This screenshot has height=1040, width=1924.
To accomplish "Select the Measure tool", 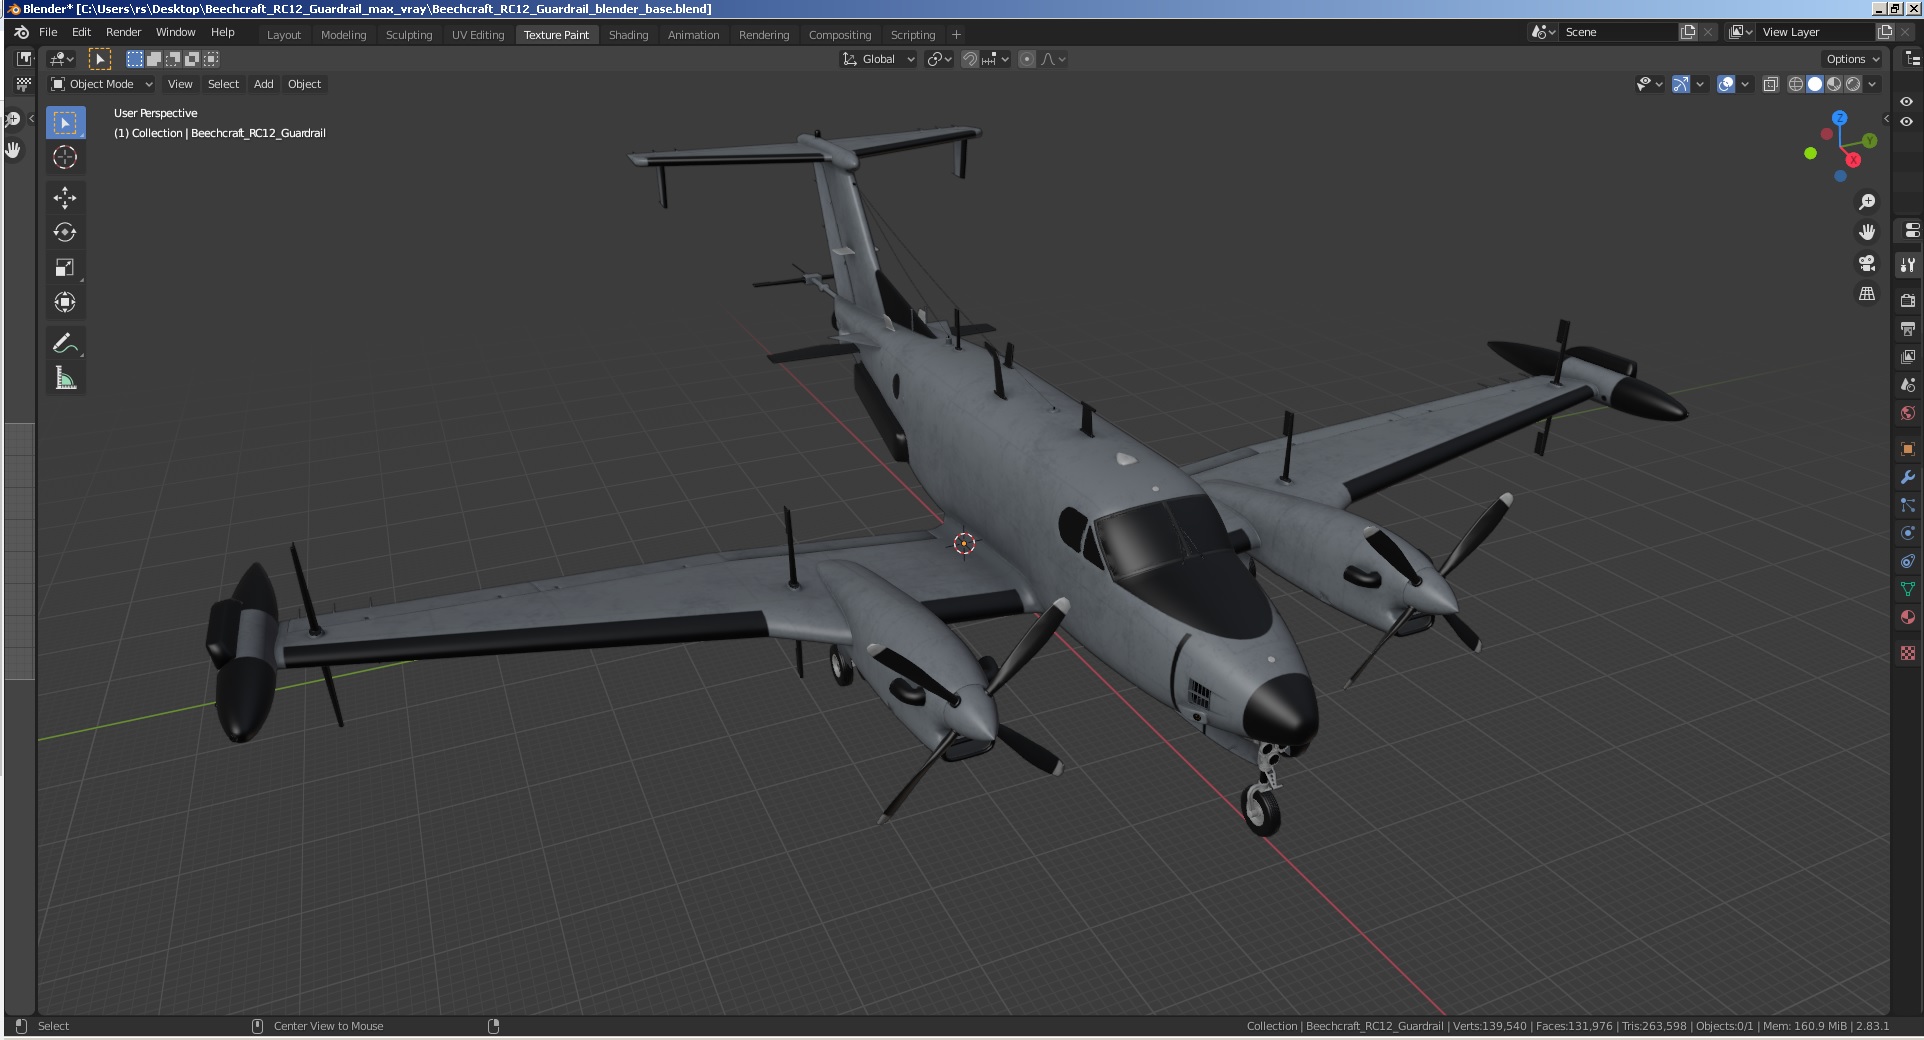I will coord(65,378).
